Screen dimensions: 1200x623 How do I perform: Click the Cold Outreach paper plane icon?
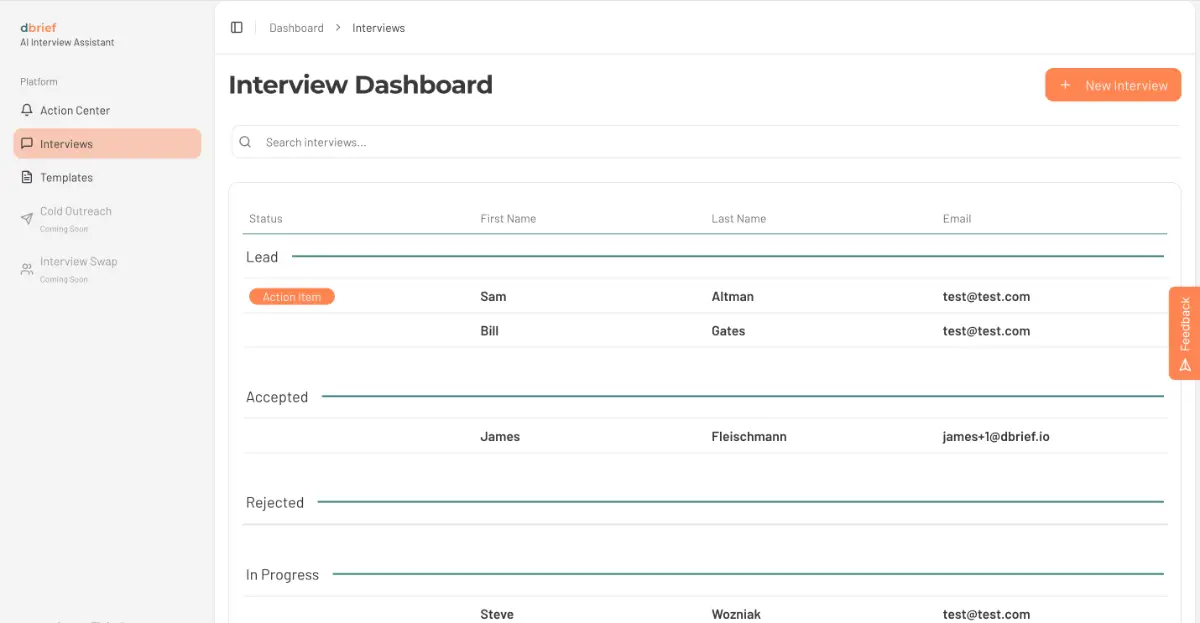point(27,218)
